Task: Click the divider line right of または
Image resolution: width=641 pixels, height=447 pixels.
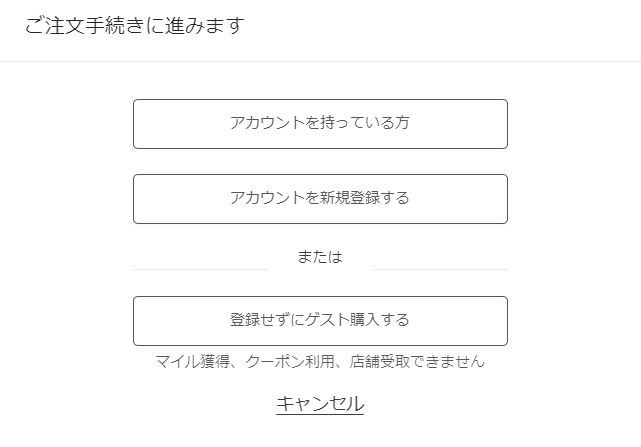Action: (x=440, y=269)
